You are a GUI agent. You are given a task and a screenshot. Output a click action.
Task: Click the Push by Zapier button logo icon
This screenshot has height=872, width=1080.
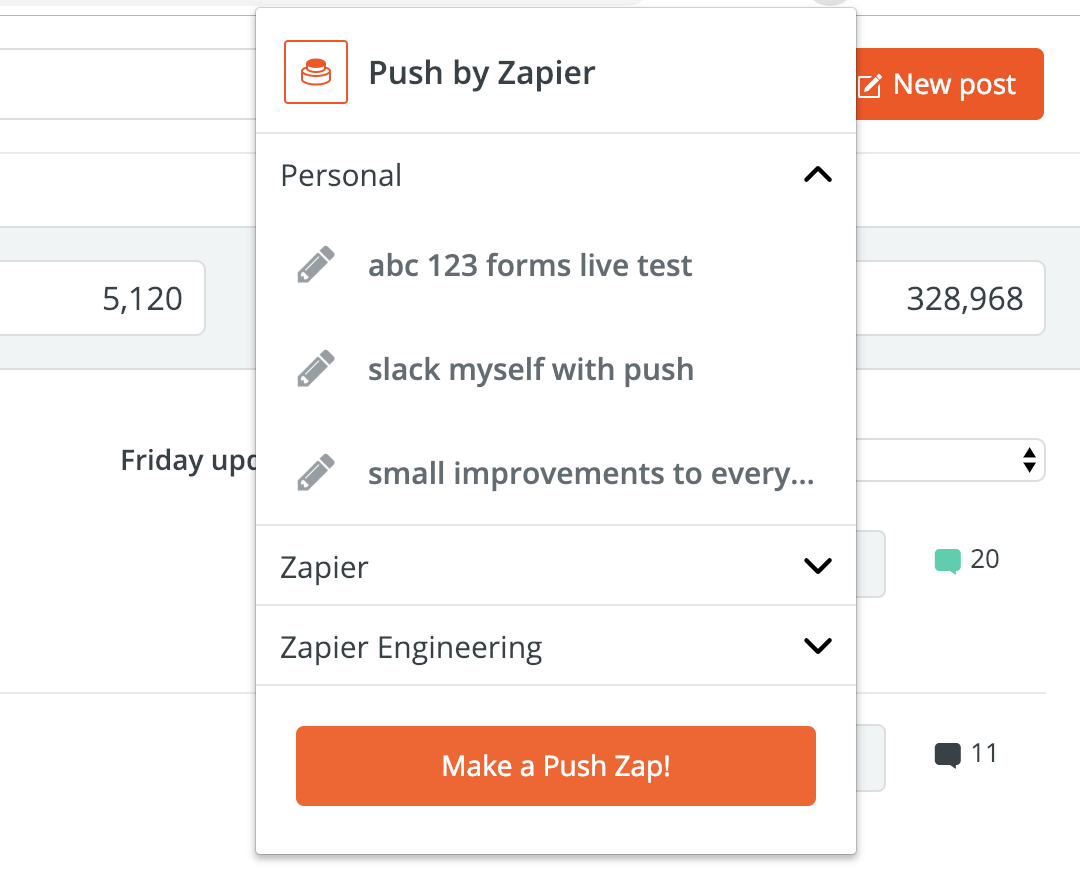tap(316, 72)
